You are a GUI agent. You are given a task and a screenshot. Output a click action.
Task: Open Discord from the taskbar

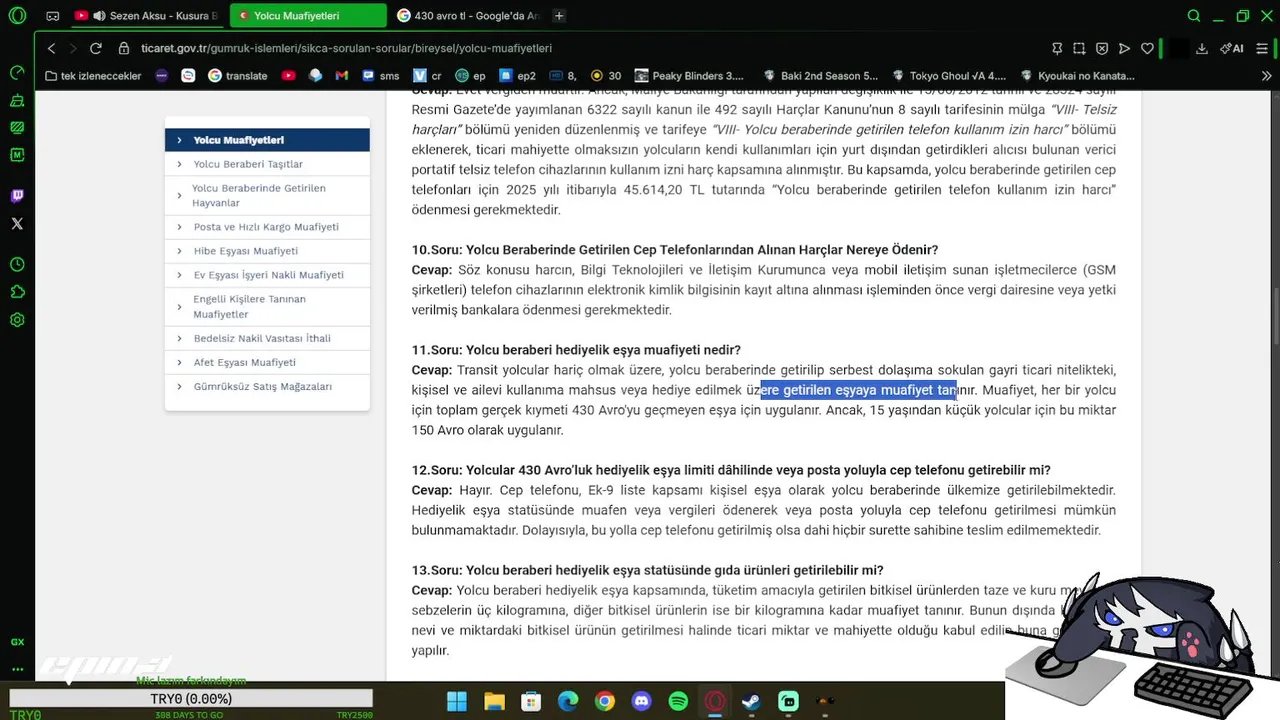coord(641,701)
